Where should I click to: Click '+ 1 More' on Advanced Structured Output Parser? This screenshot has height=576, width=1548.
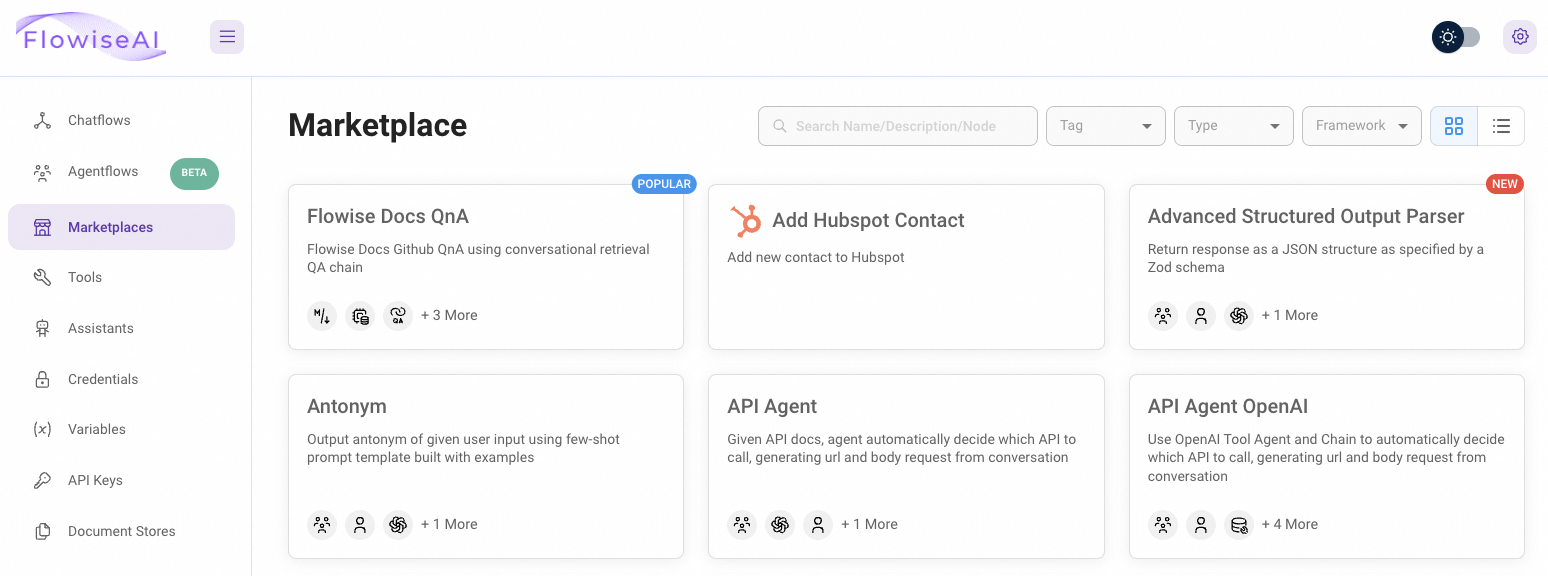pyautogui.click(x=1290, y=315)
